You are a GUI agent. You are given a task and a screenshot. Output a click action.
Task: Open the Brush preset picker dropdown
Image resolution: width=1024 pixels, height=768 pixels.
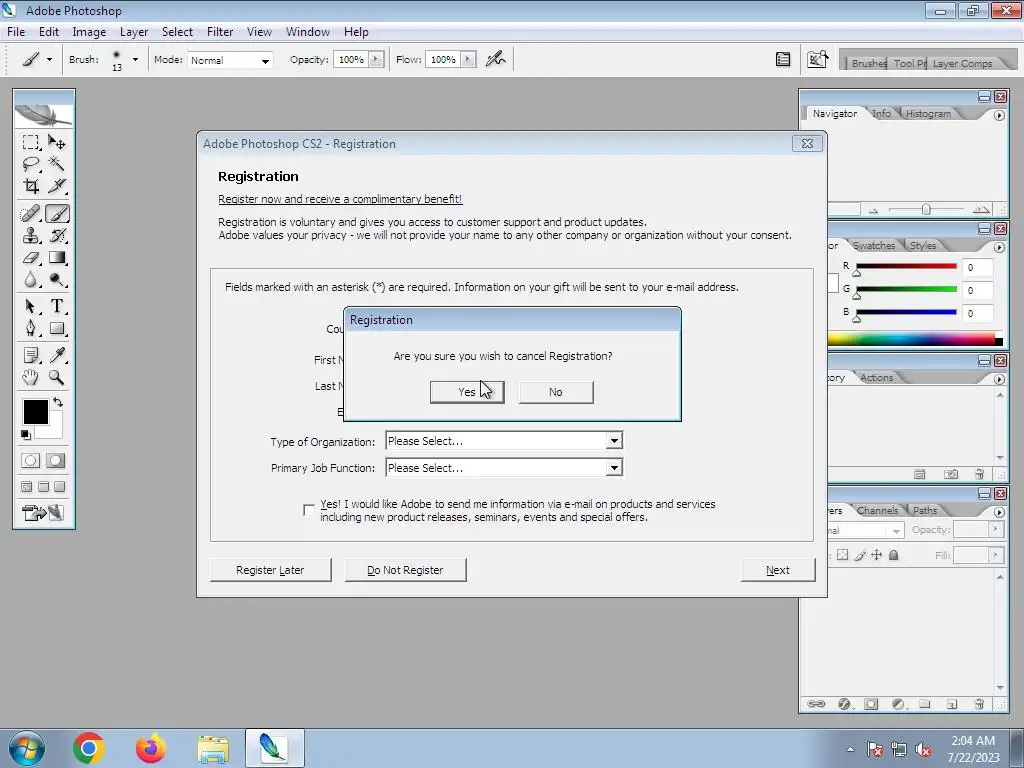pos(135,59)
